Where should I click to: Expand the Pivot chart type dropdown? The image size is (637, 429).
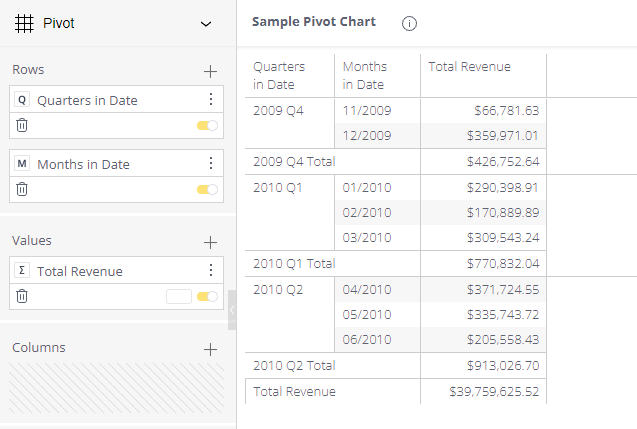pos(206,23)
